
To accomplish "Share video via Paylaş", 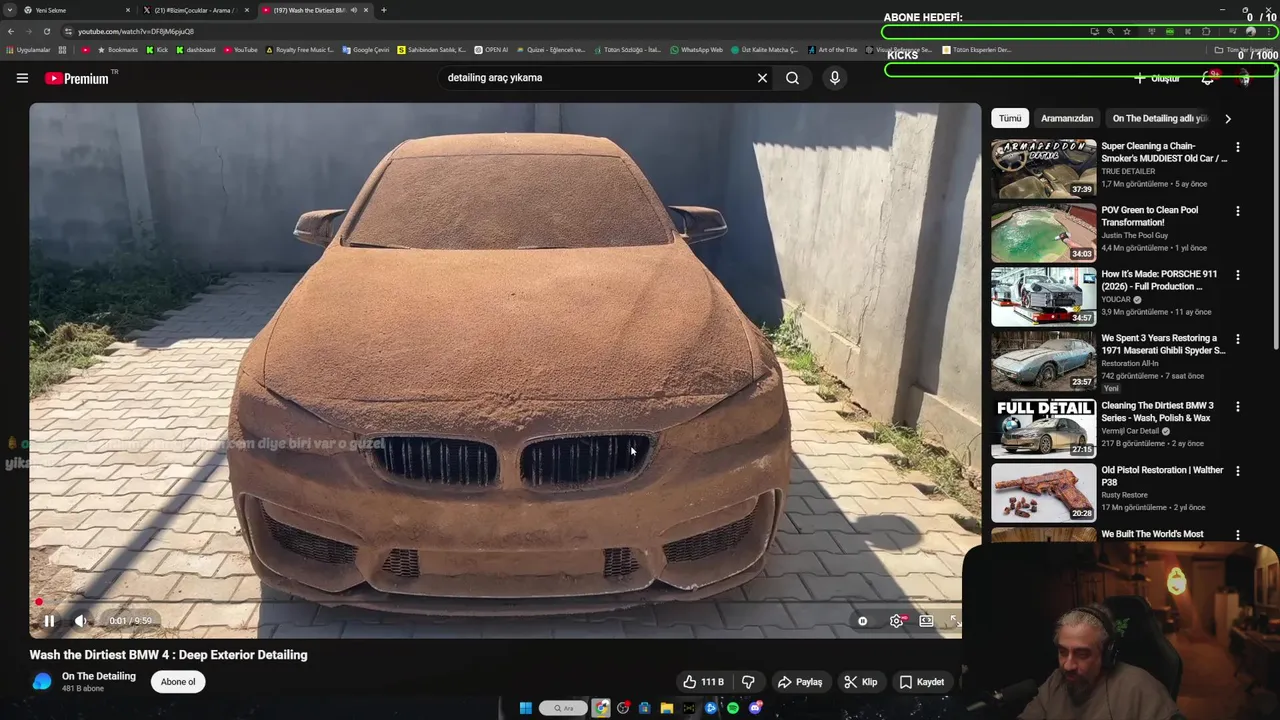I will pyautogui.click(x=800, y=682).
